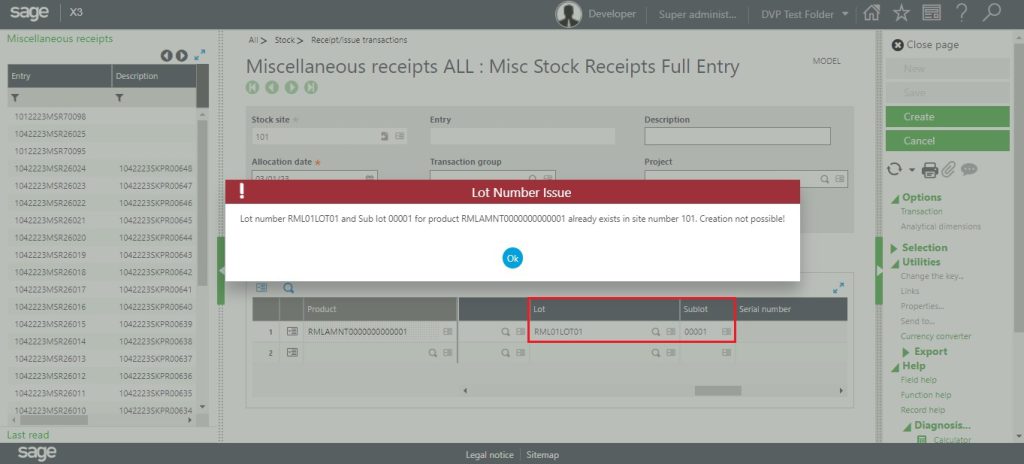
Task: Click the search magnifier in top bar
Action: [992, 13]
